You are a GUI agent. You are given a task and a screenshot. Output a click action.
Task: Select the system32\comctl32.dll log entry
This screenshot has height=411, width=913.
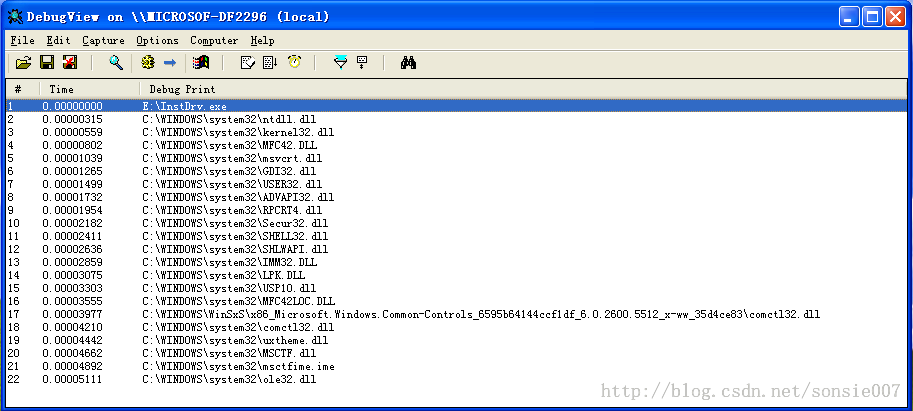pos(456,327)
